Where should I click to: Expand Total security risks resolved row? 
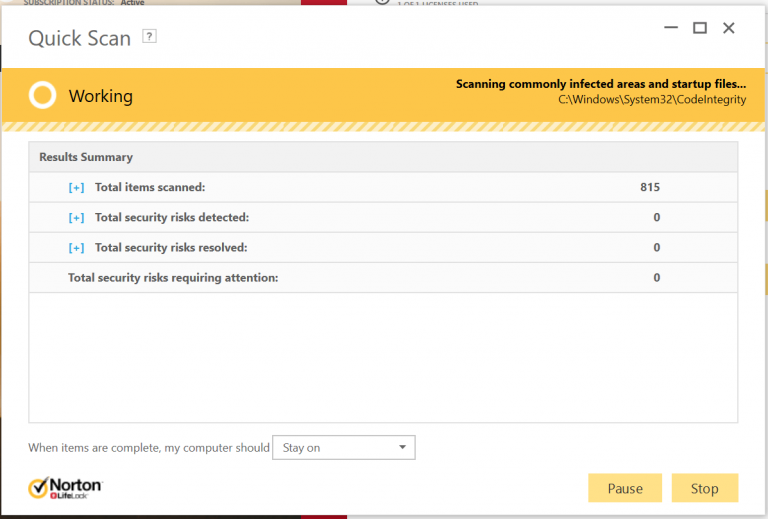76,248
